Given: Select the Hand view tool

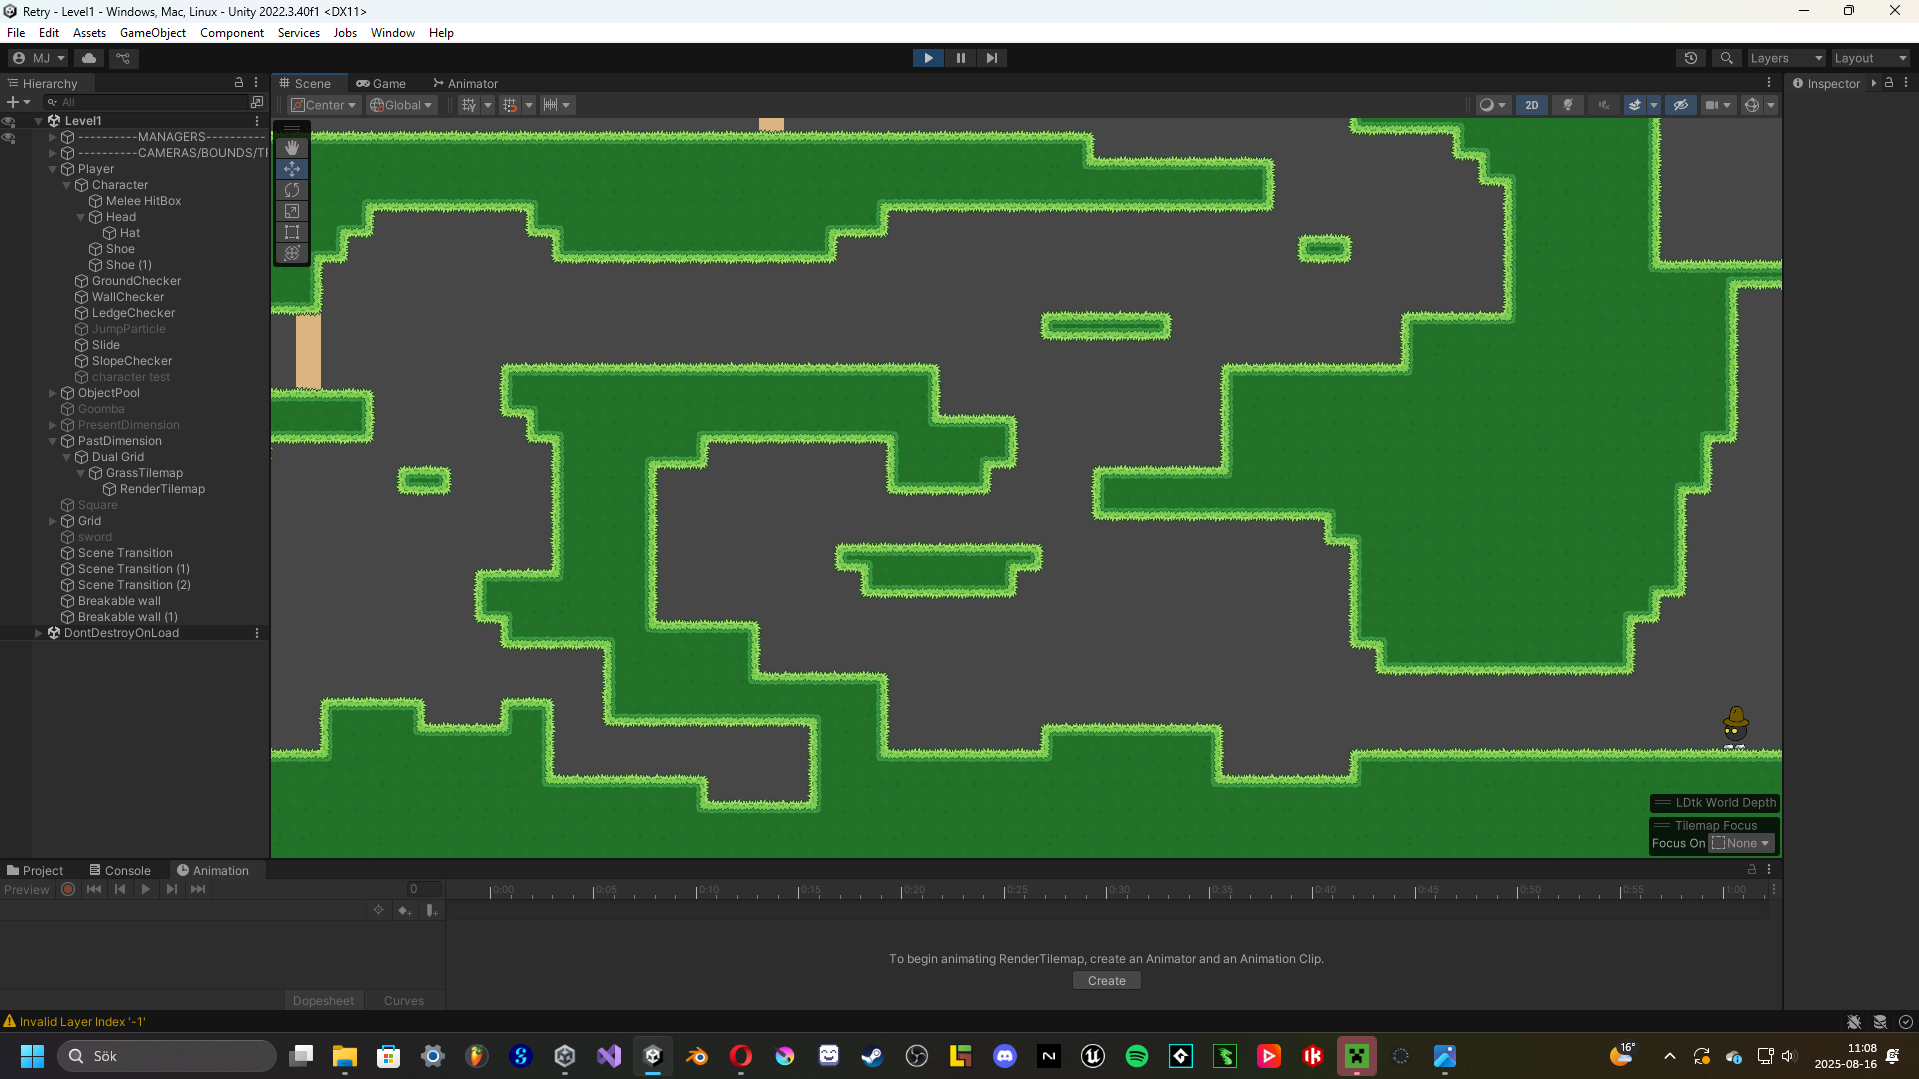Looking at the screenshot, I should tap(292, 148).
